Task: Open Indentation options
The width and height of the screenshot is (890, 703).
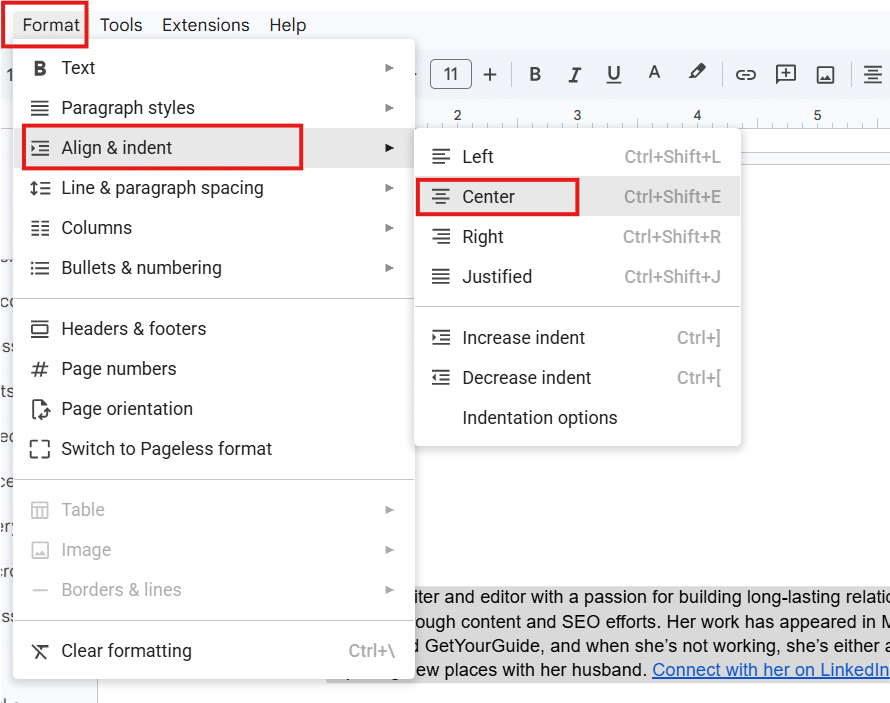Action: coord(577,418)
